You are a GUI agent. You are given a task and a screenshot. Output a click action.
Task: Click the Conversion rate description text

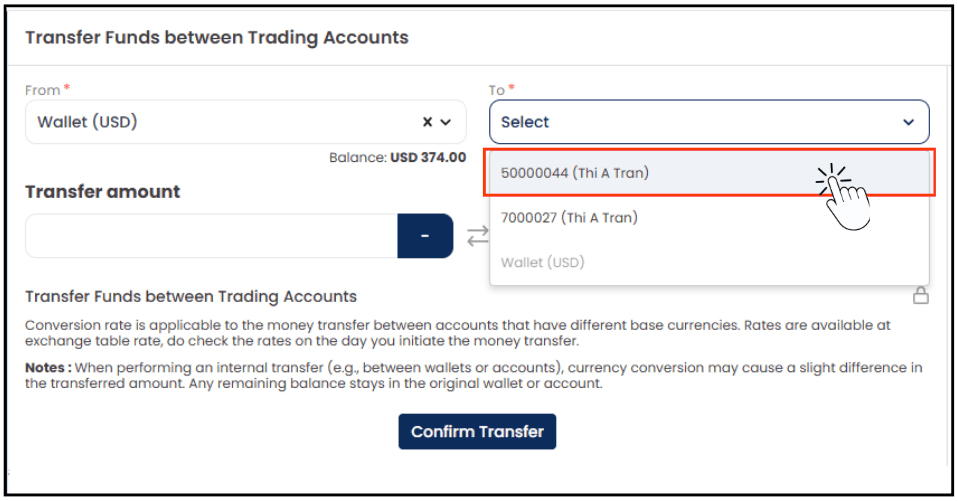[x=458, y=333]
